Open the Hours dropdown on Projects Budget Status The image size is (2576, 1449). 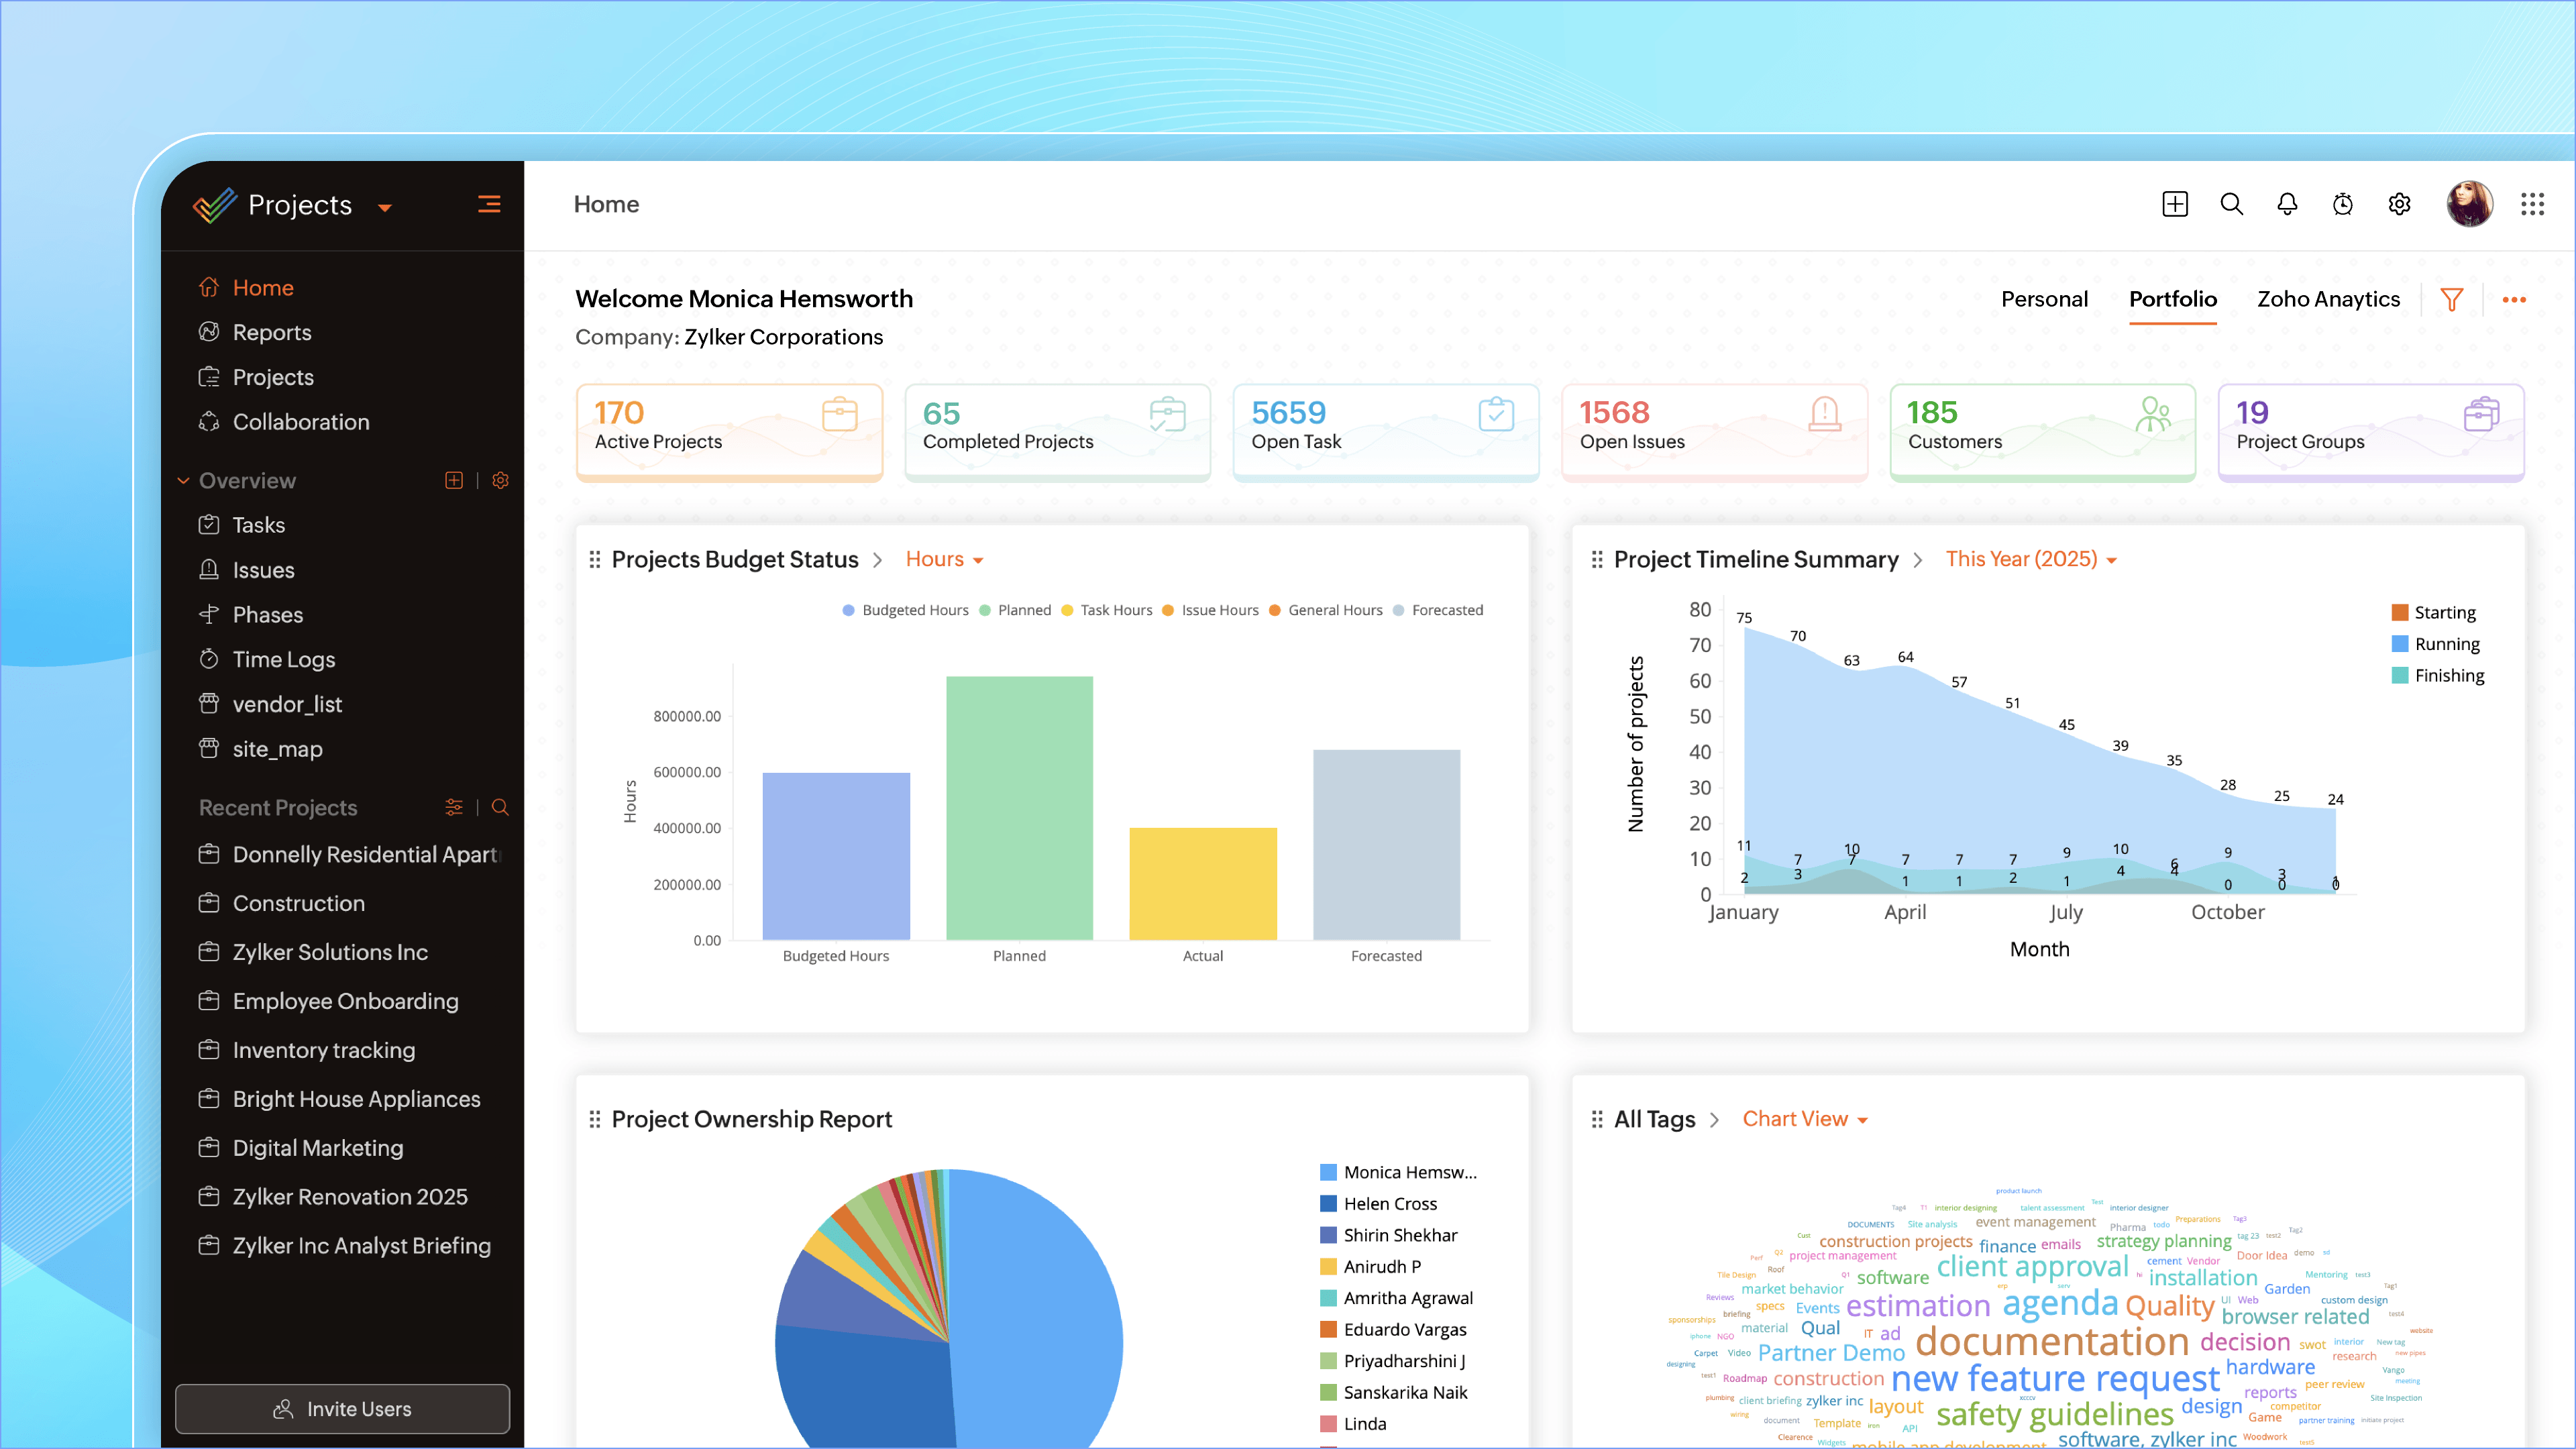pos(942,559)
